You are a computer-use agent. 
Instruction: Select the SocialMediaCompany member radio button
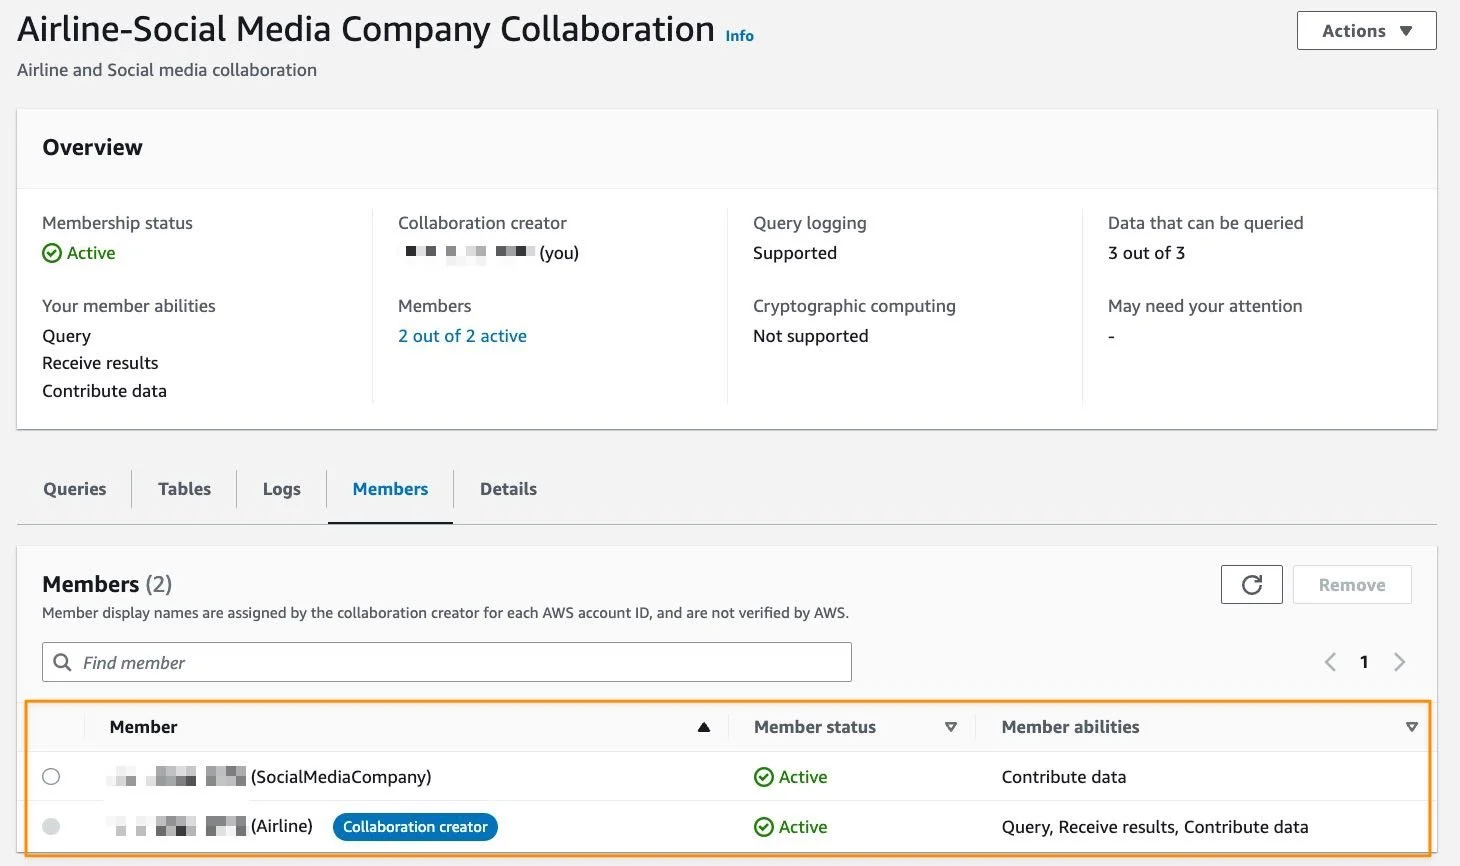[x=51, y=777]
